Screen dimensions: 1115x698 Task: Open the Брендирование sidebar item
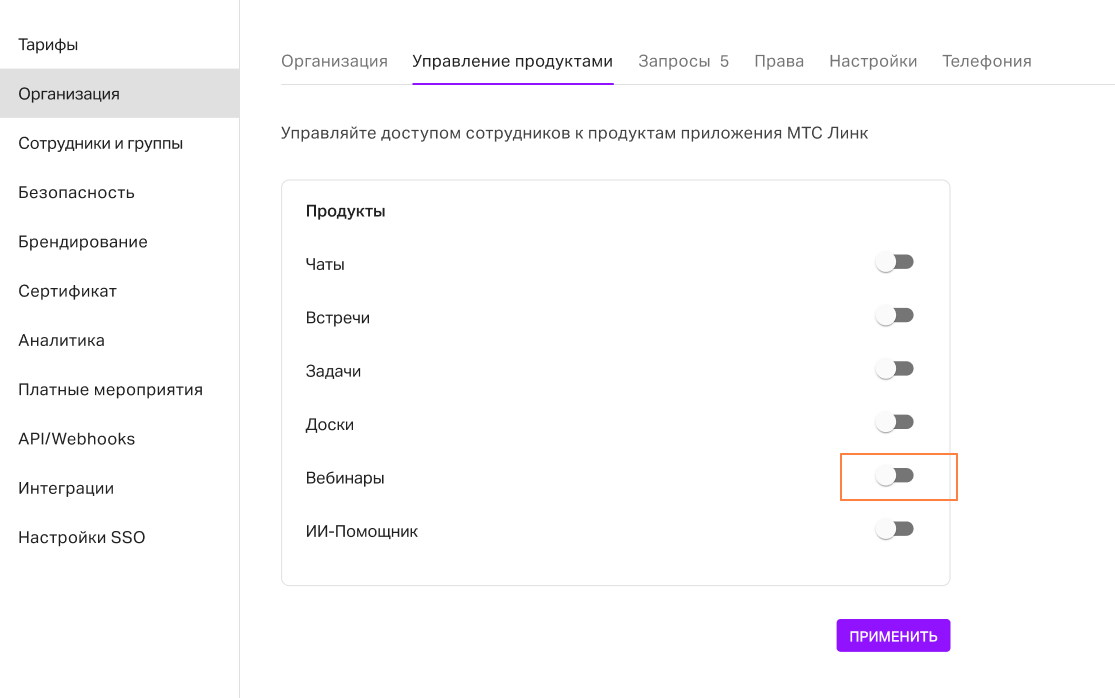tap(83, 242)
